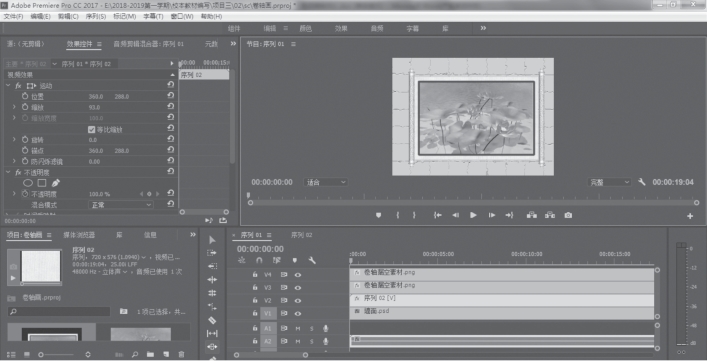The height and width of the screenshot is (361, 707).
Task: Click Mark Out in the program monitor
Action: tap(414, 215)
